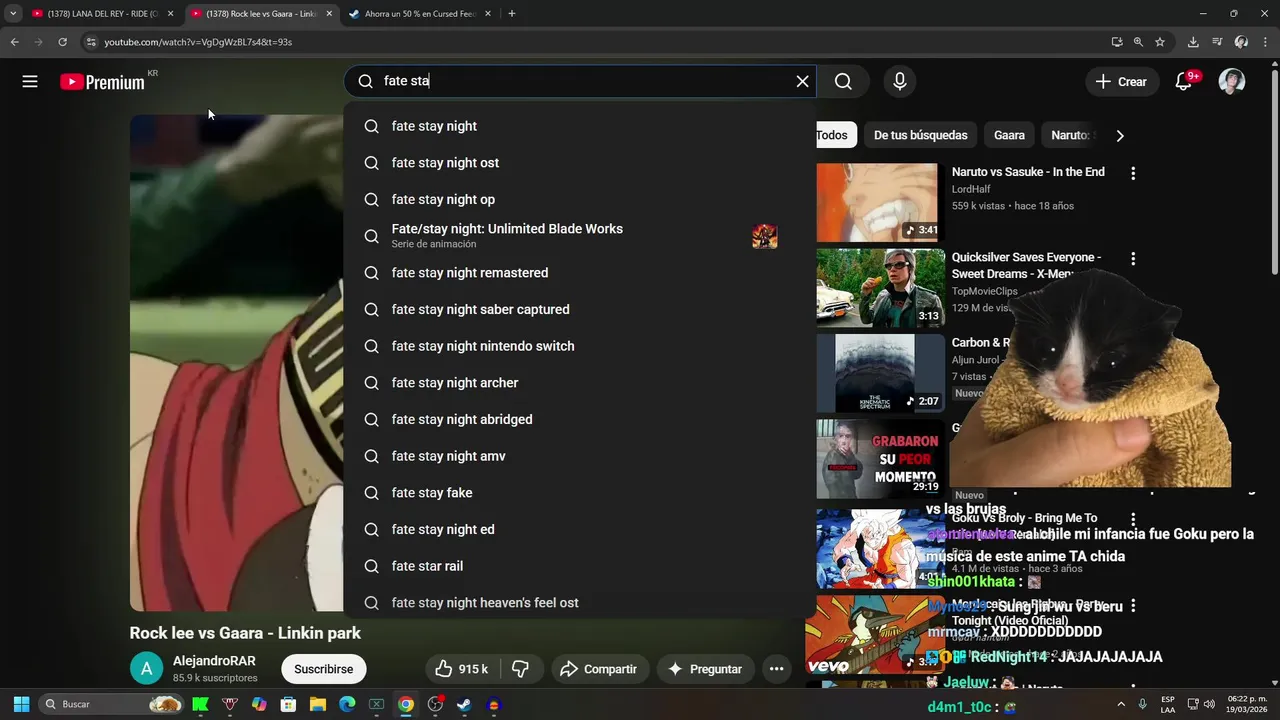This screenshot has width=1280, height=720.
Task: Show more filter chips with right chevron
Action: tap(1120, 135)
